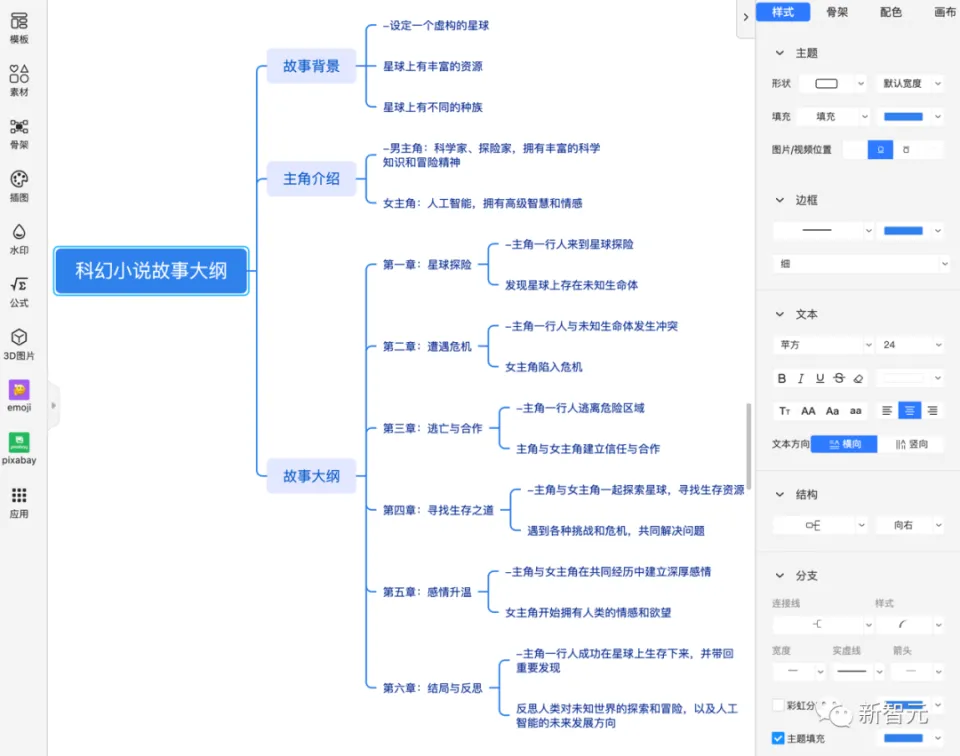The height and width of the screenshot is (756, 960).
Task: Apply bold formatting to text
Action: pyautogui.click(x=782, y=379)
